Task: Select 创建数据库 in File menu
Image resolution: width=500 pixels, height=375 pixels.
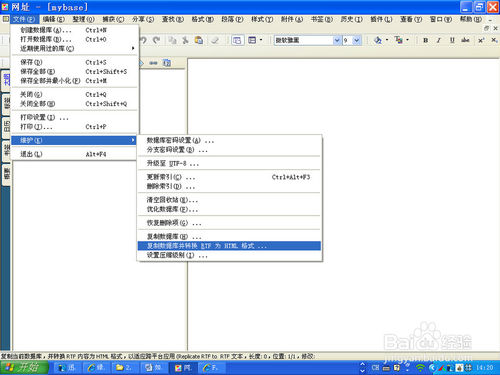Action: [75, 30]
